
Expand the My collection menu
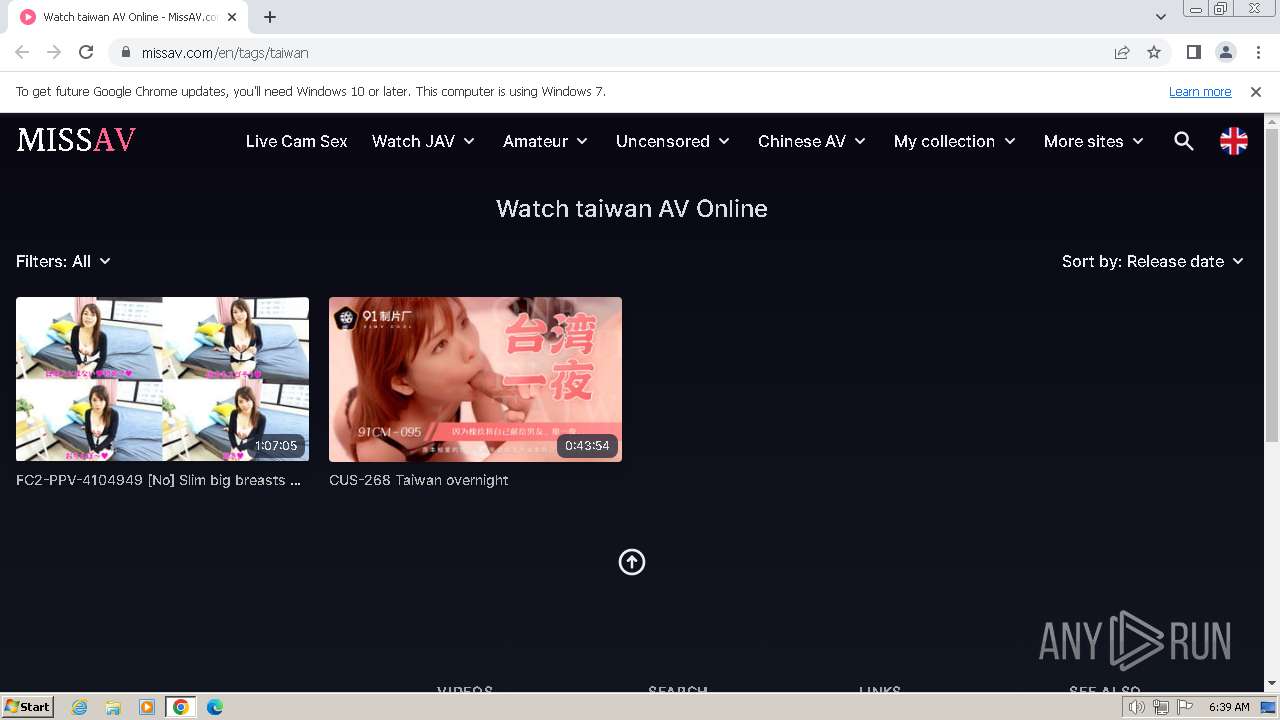pos(955,141)
